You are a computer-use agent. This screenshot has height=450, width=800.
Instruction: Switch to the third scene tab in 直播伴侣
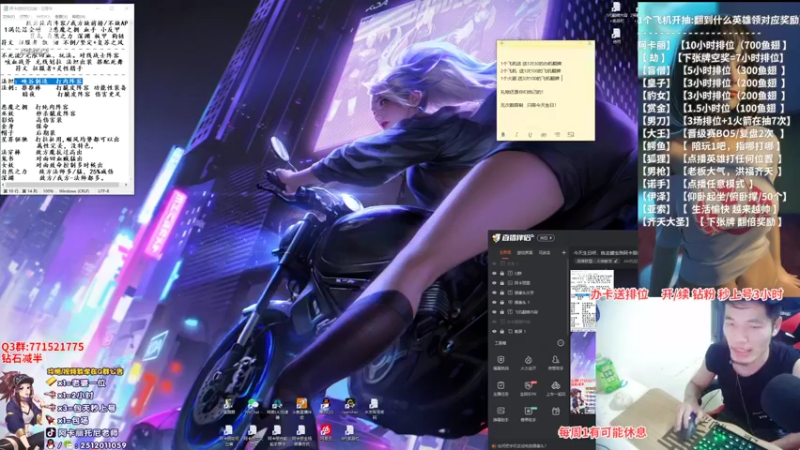[544, 253]
